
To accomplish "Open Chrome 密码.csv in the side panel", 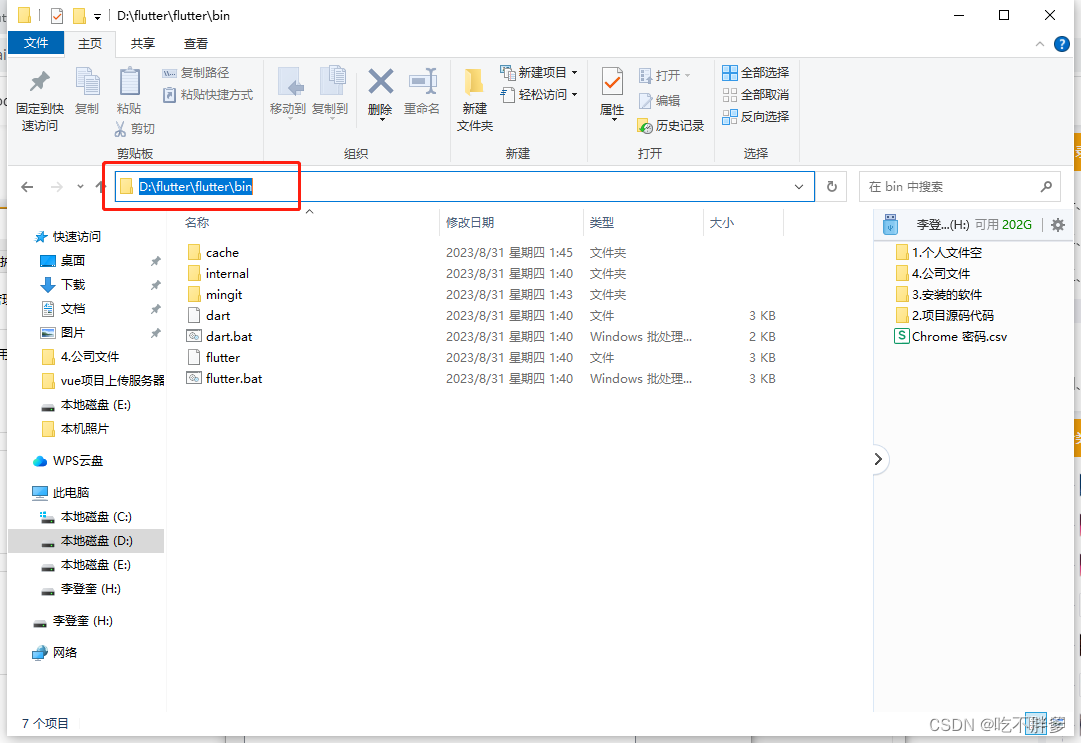I will (x=951, y=336).
